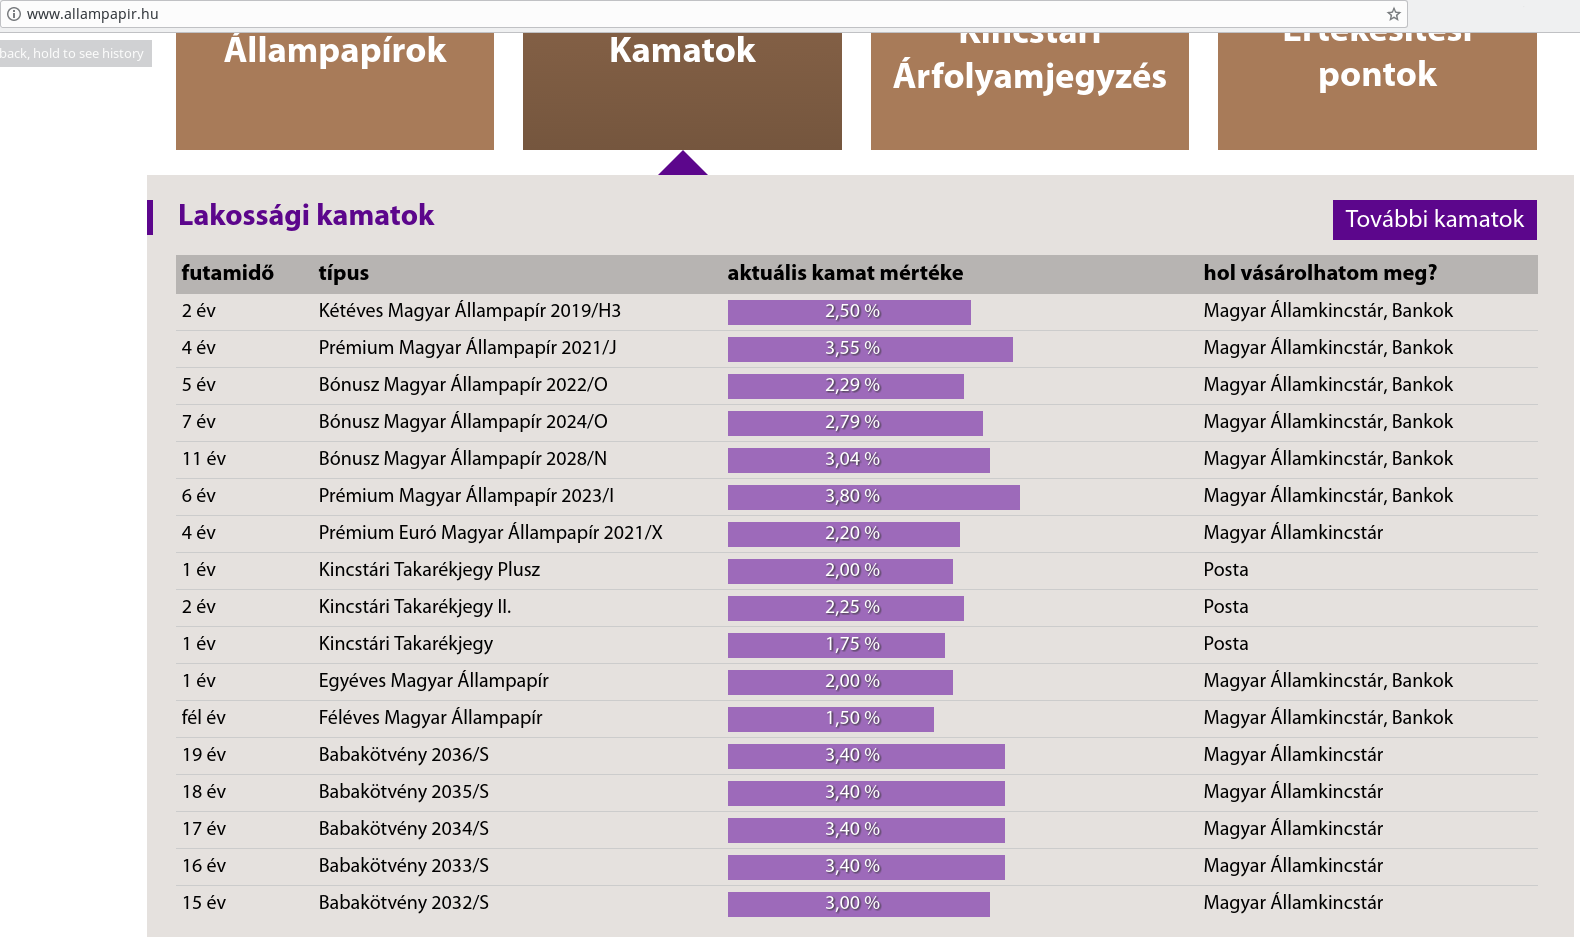Click the 7 év duration cell
Screen dimensions: 1580x937
[199, 422]
